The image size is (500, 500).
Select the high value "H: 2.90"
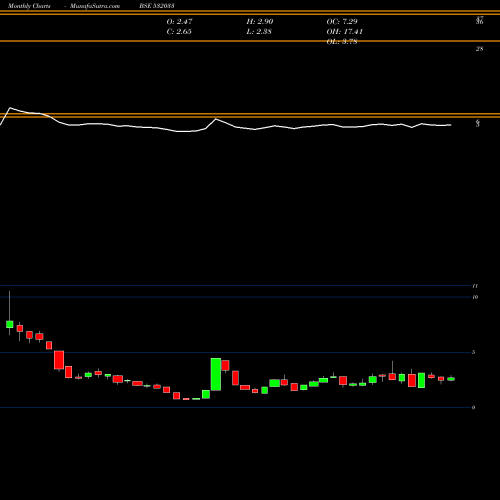260,21
